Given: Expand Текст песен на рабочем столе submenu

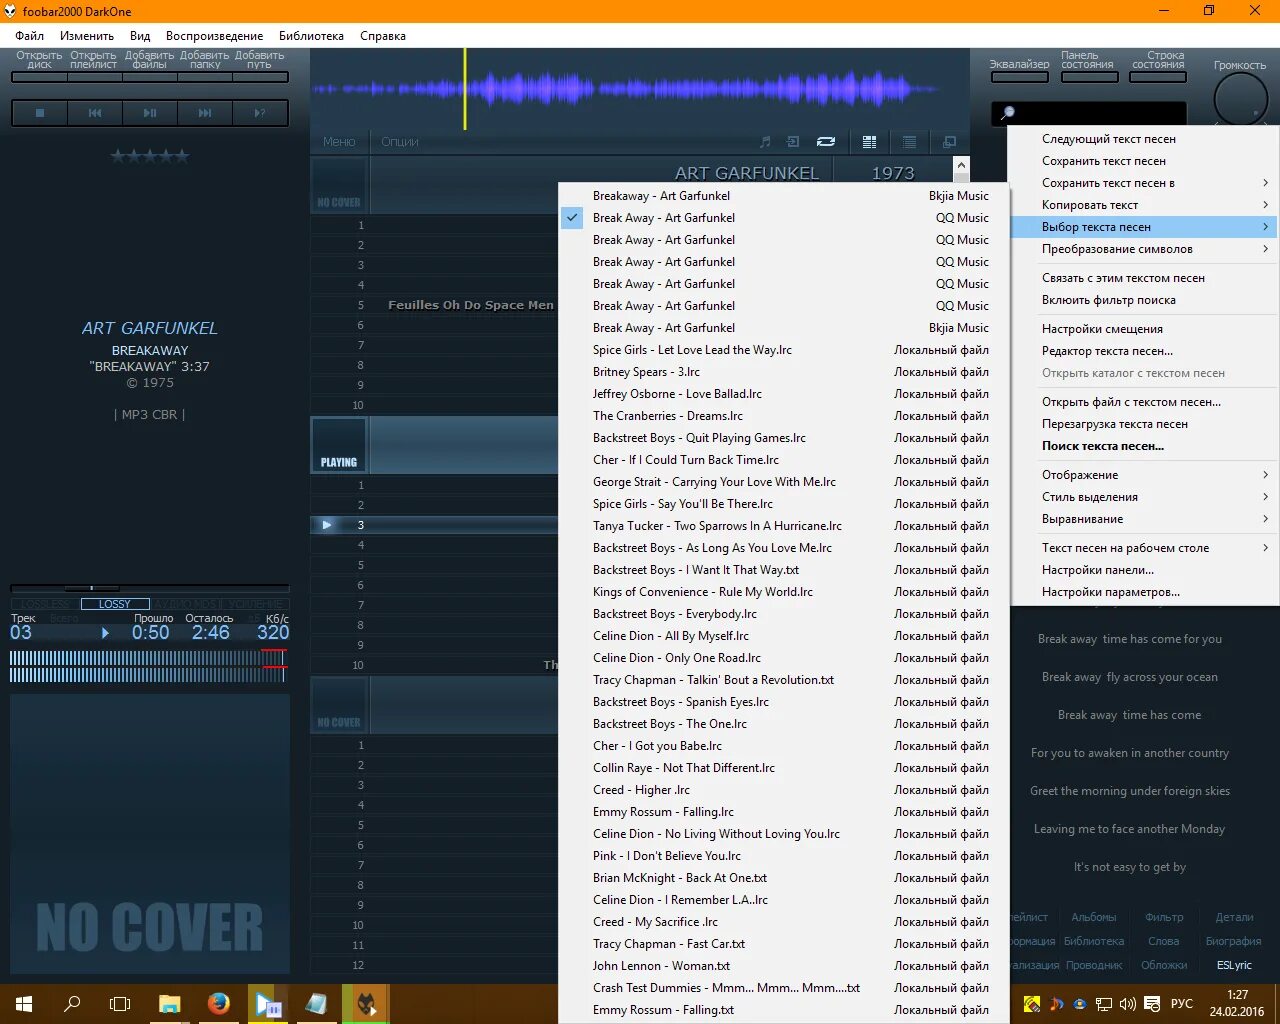Looking at the screenshot, I should click(x=1144, y=548).
